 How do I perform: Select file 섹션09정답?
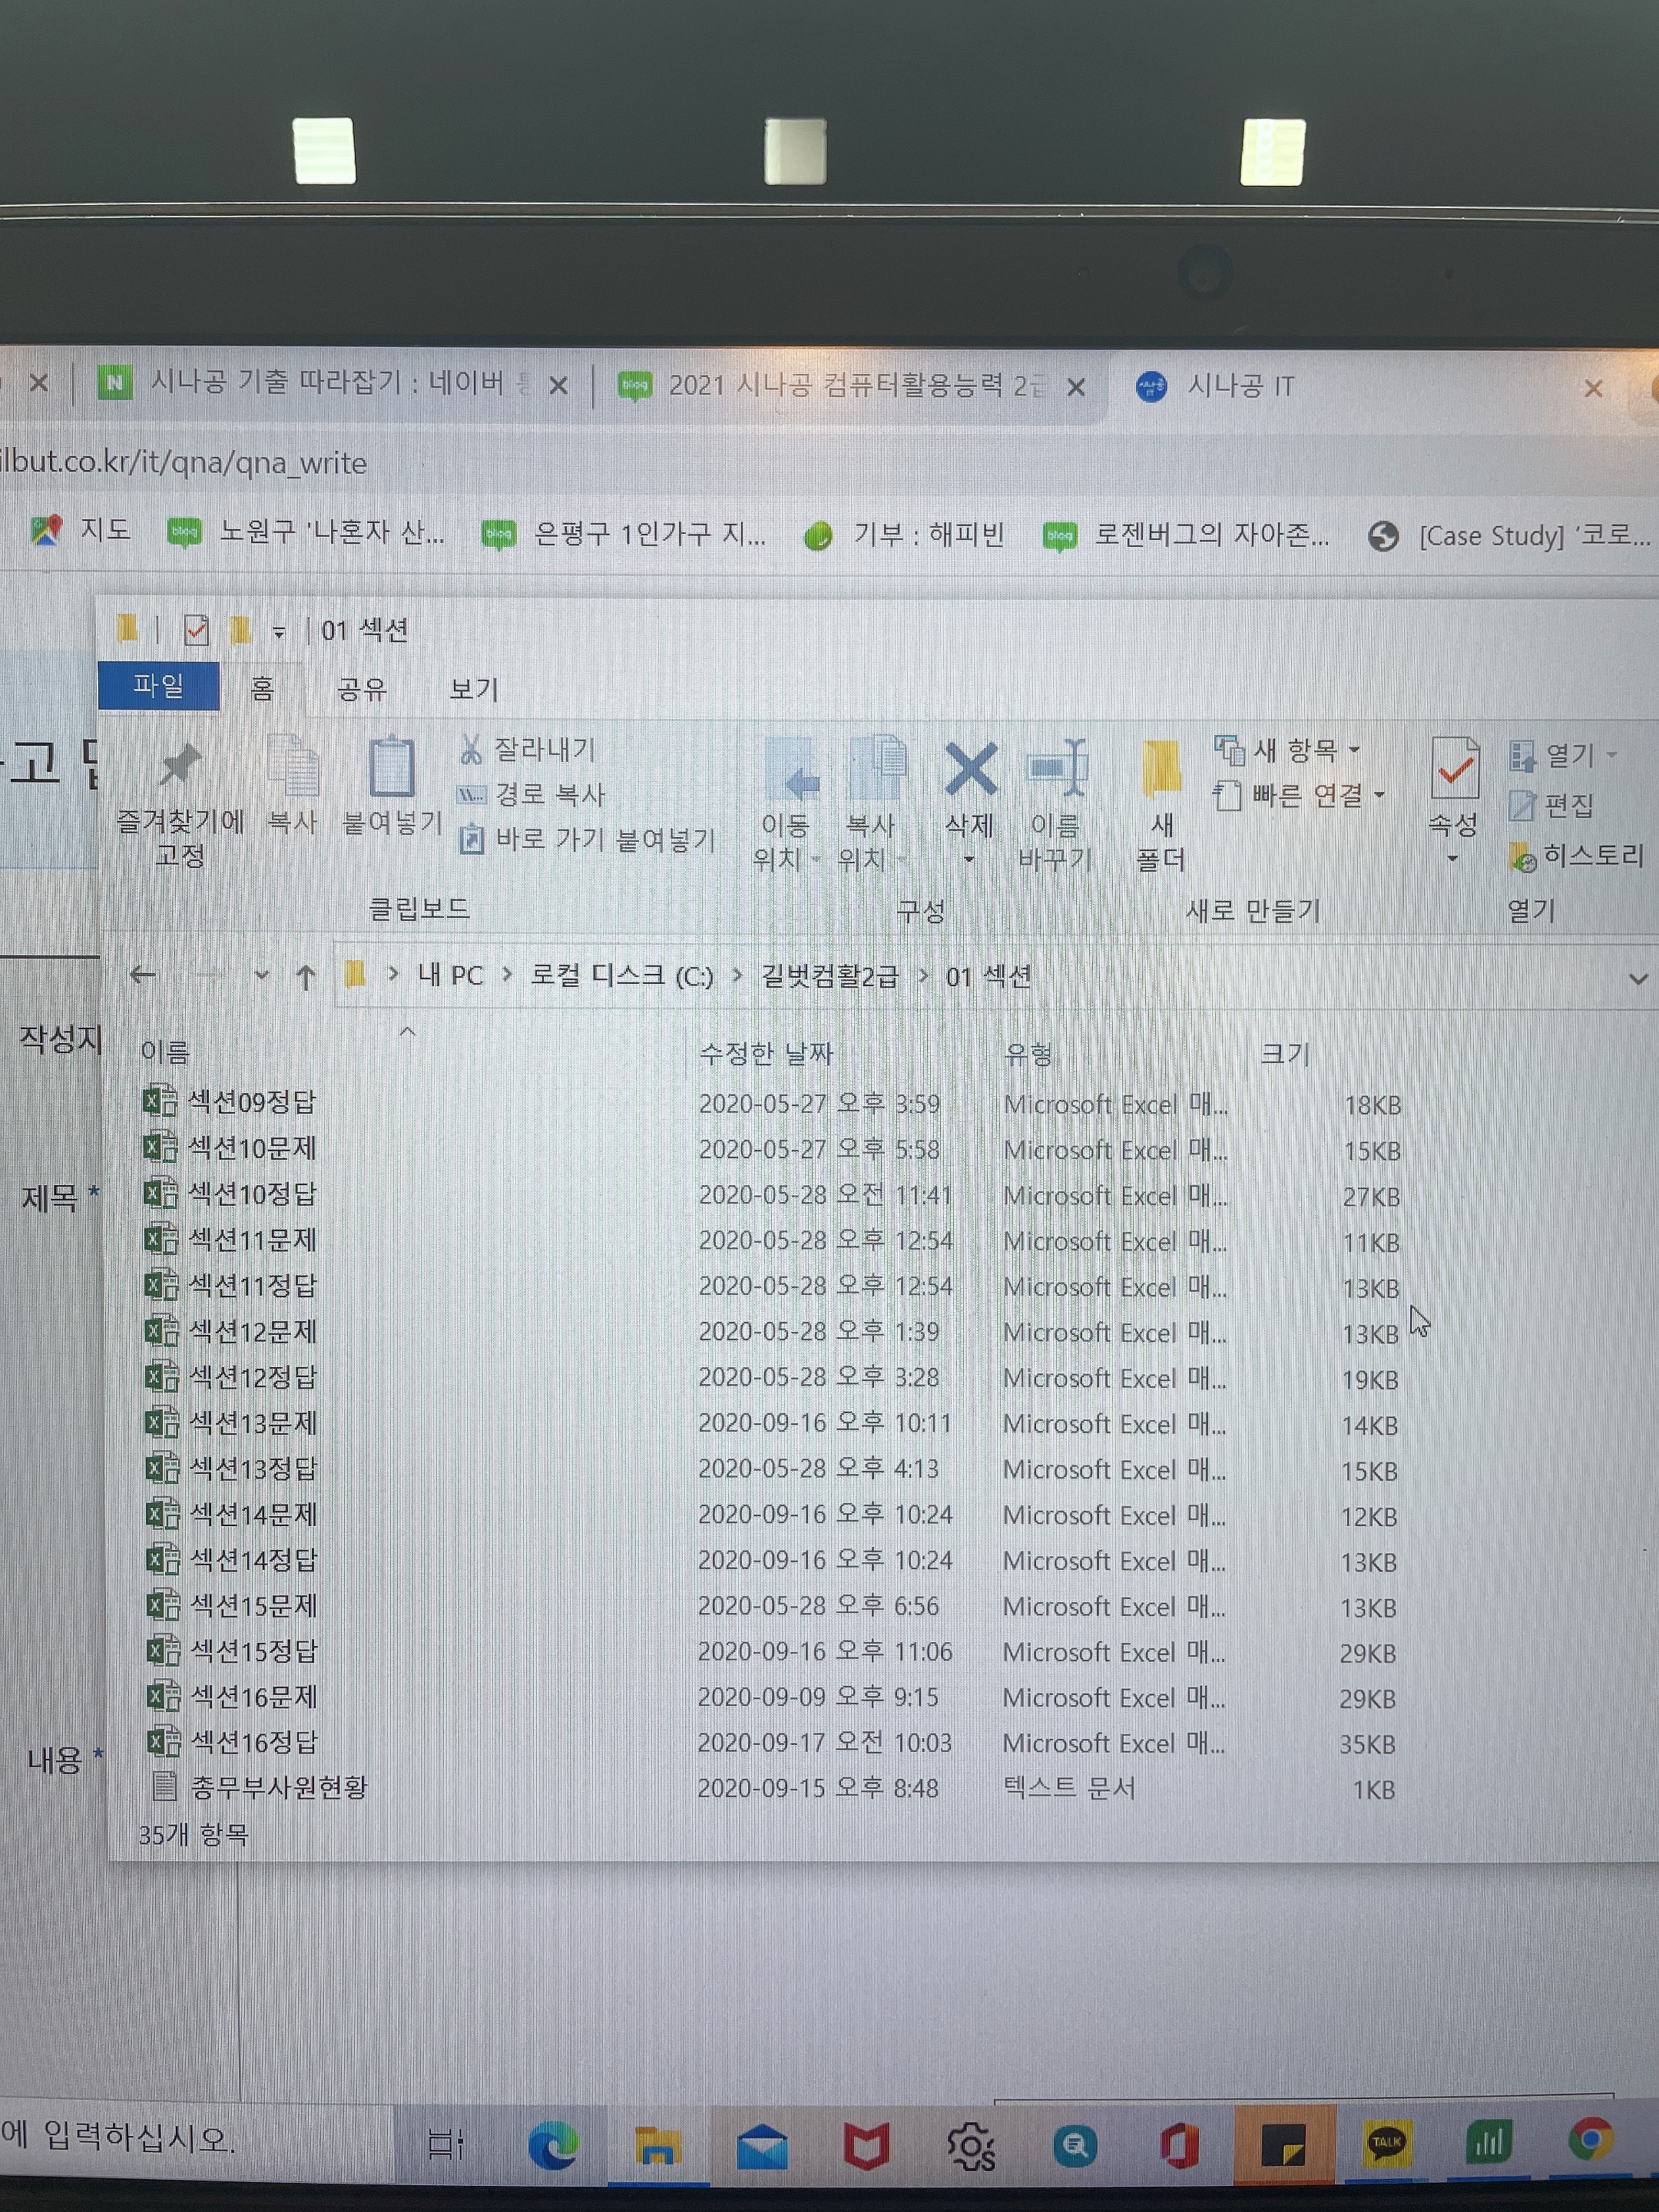tap(230, 1102)
